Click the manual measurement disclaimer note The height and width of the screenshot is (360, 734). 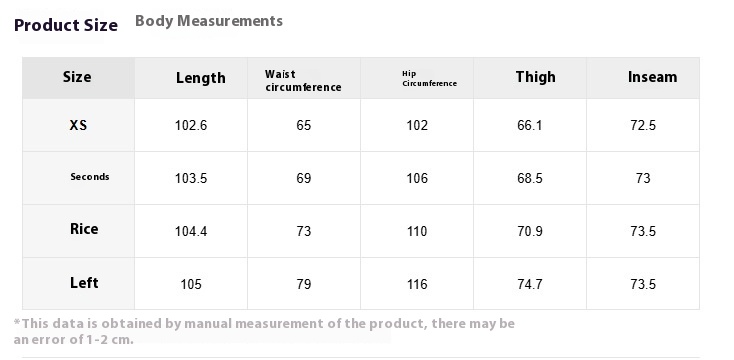pos(264,331)
